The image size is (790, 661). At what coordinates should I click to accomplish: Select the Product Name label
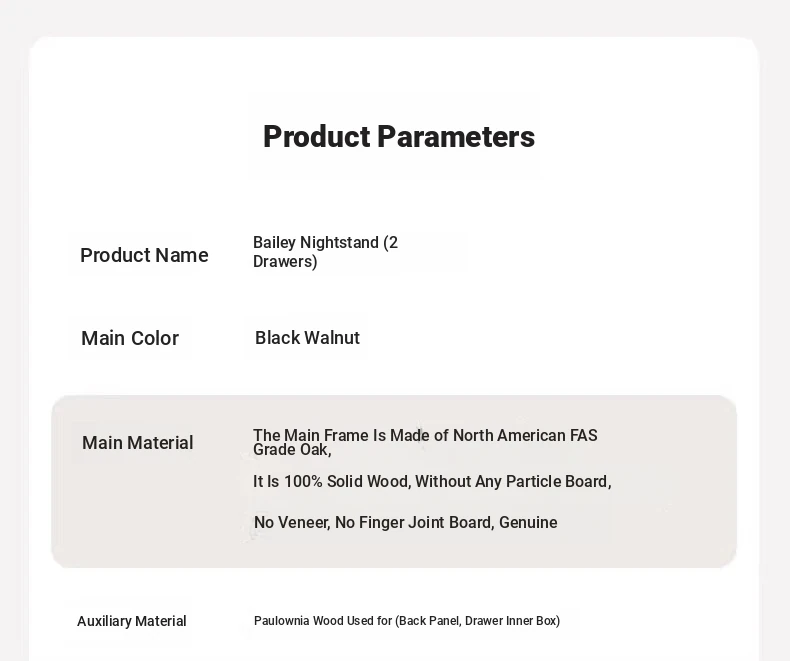coord(144,255)
